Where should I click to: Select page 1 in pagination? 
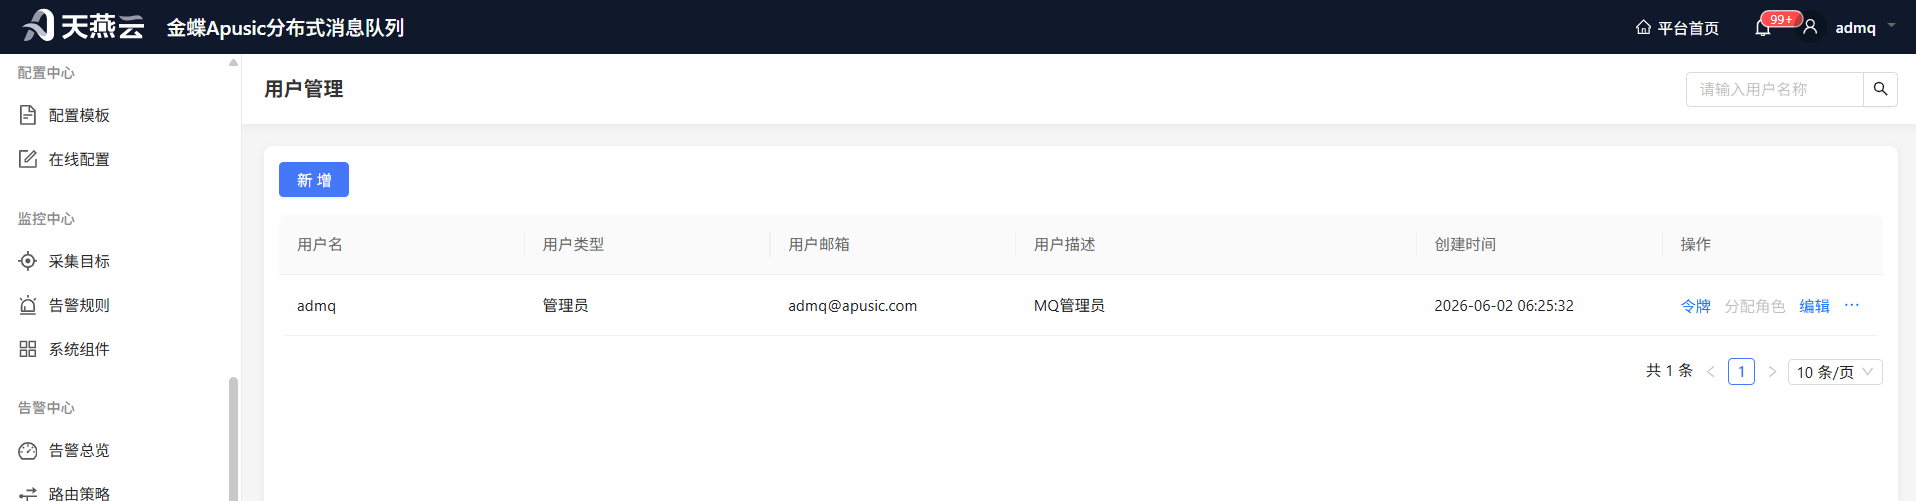[x=1741, y=372]
